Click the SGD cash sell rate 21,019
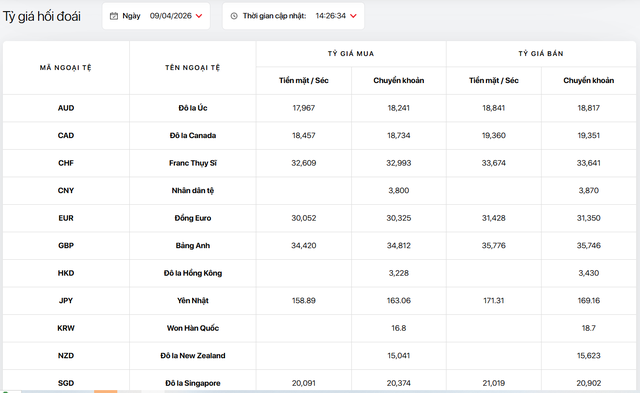The width and height of the screenshot is (640, 393). click(x=493, y=383)
